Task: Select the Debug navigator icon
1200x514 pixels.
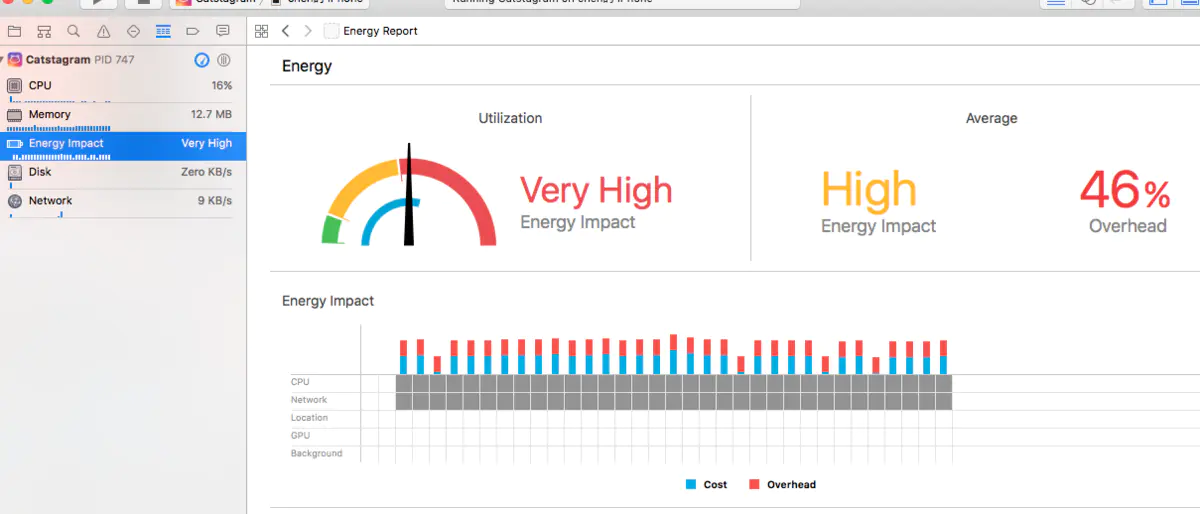Action: pyautogui.click(x=163, y=31)
